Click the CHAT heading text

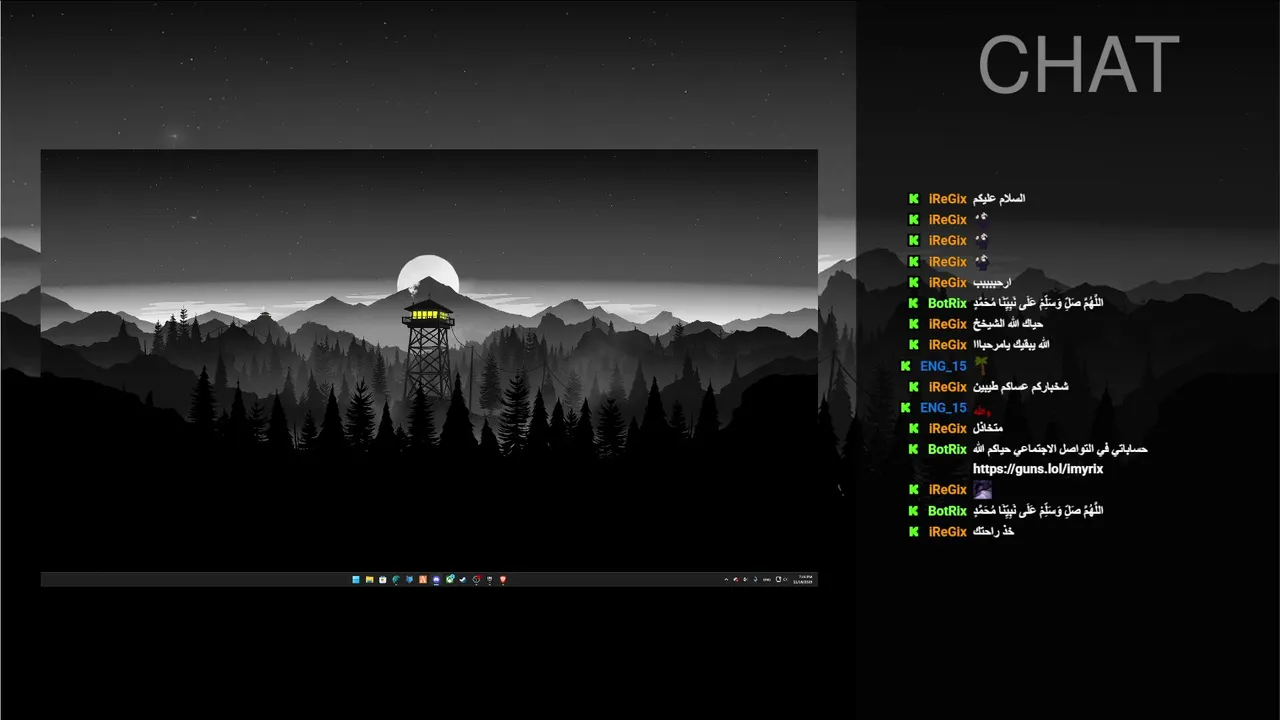(1079, 66)
